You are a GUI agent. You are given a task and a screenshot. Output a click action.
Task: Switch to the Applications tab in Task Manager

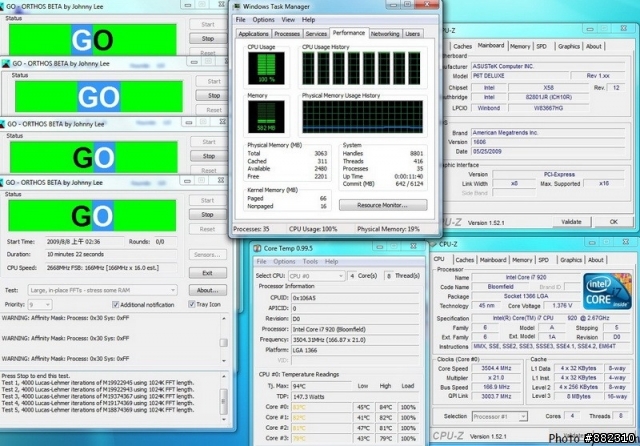[253, 34]
